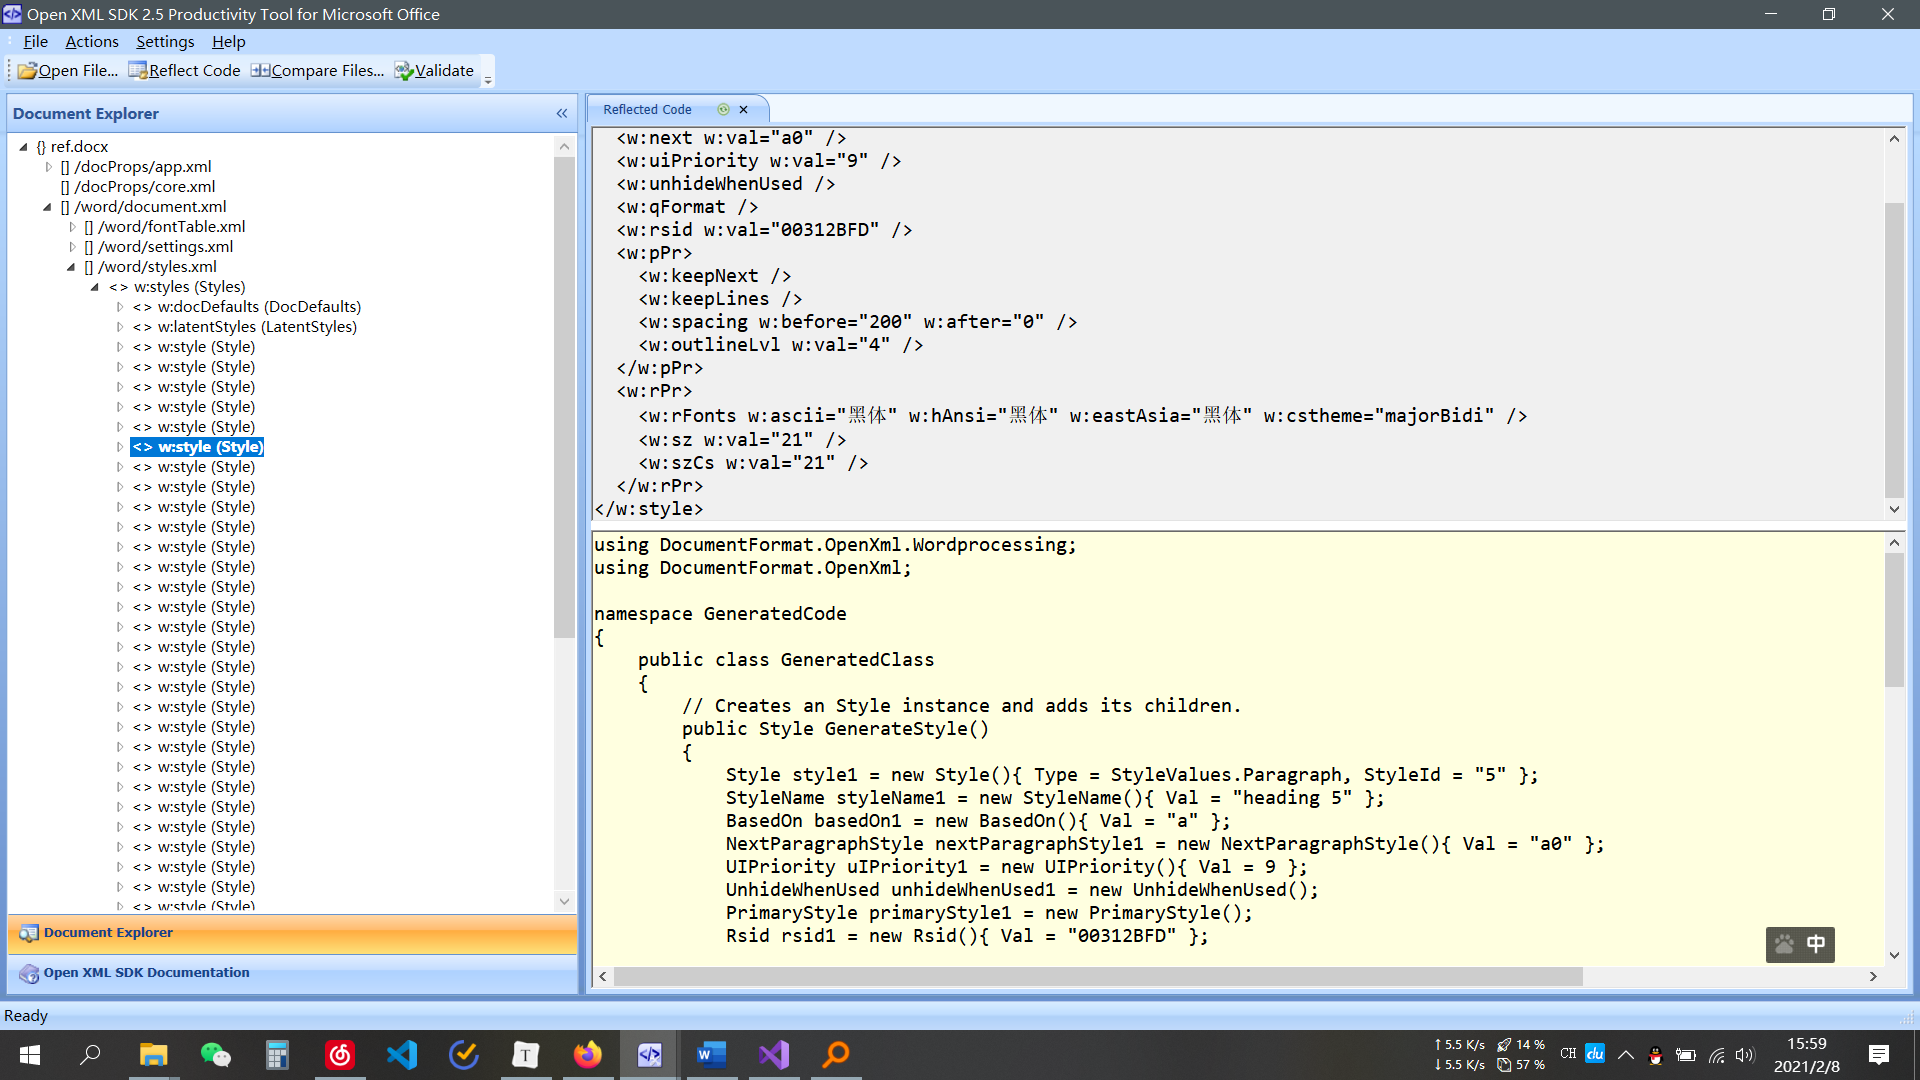Image resolution: width=1920 pixels, height=1080 pixels.
Task: Open the Windows Start menu
Action: pos(30,1055)
